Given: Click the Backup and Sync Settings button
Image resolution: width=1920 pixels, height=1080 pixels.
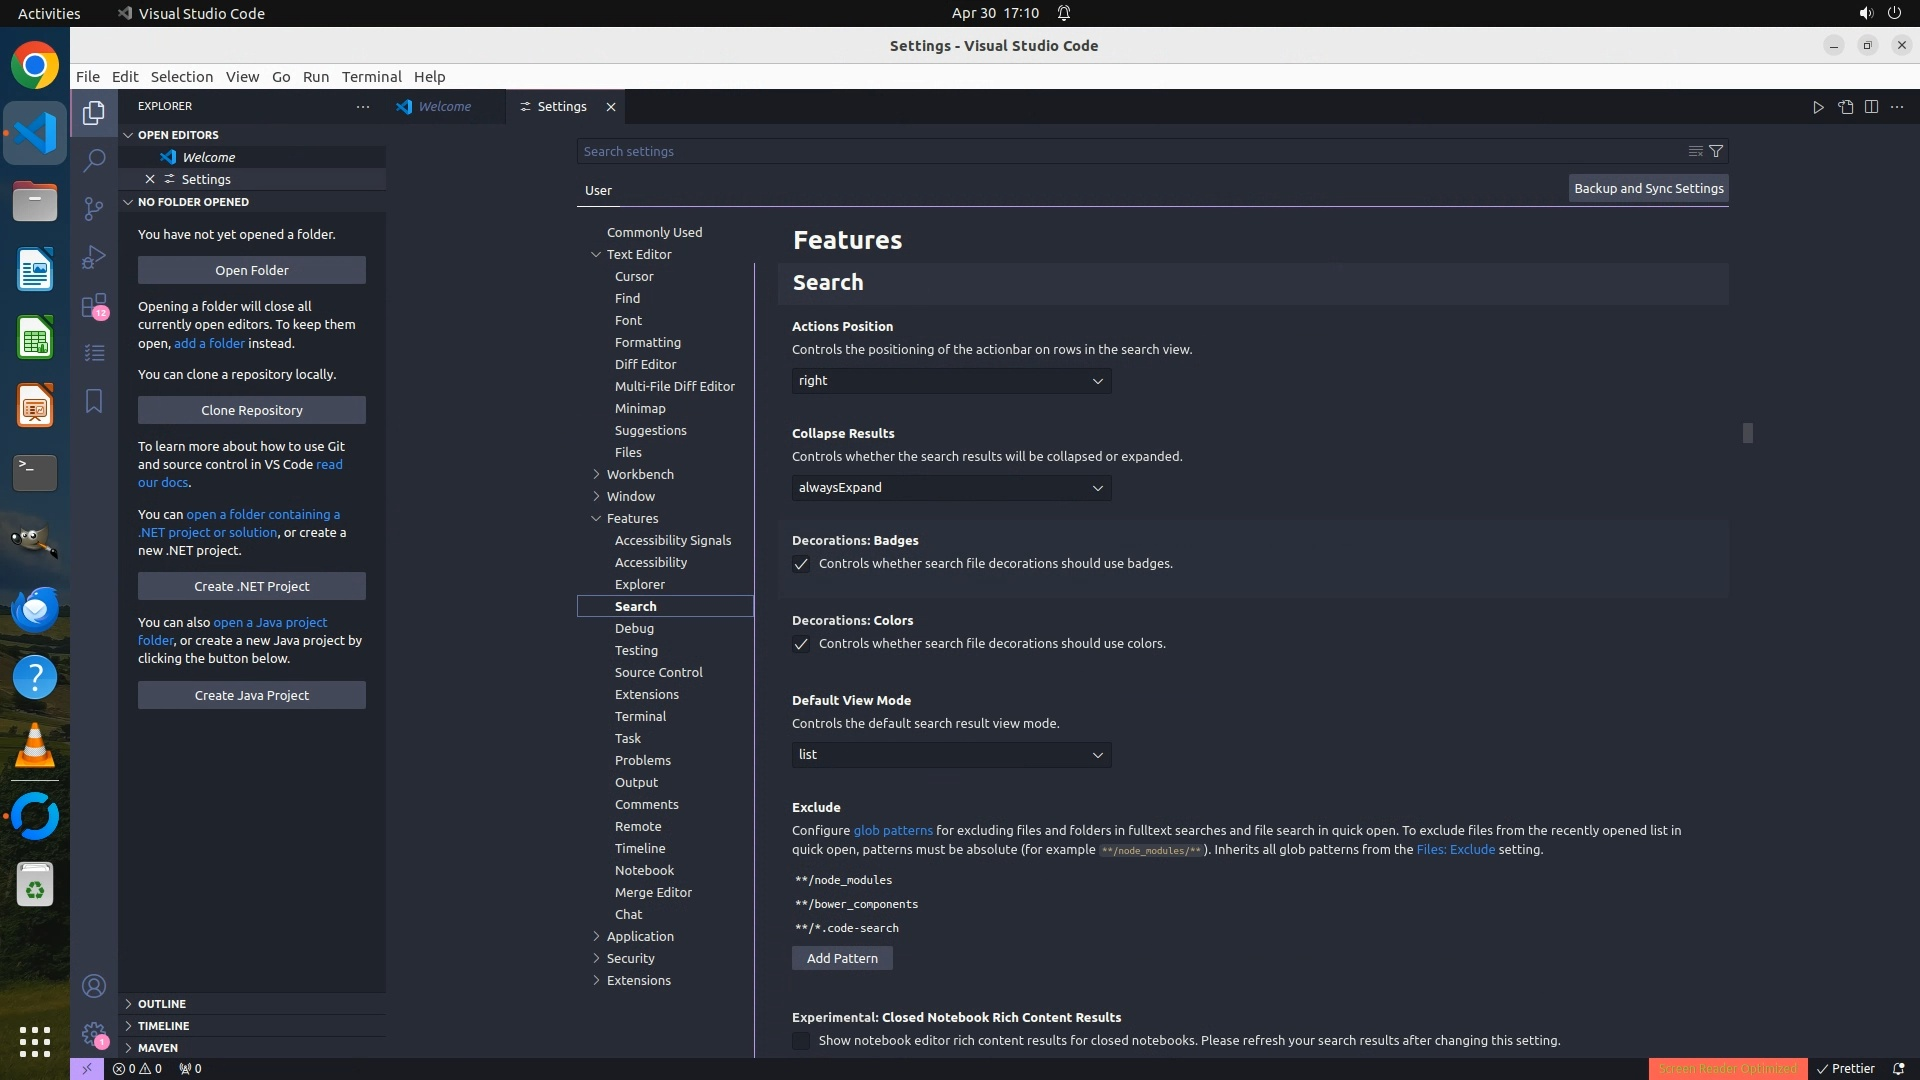Looking at the screenshot, I should pos(1648,188).
